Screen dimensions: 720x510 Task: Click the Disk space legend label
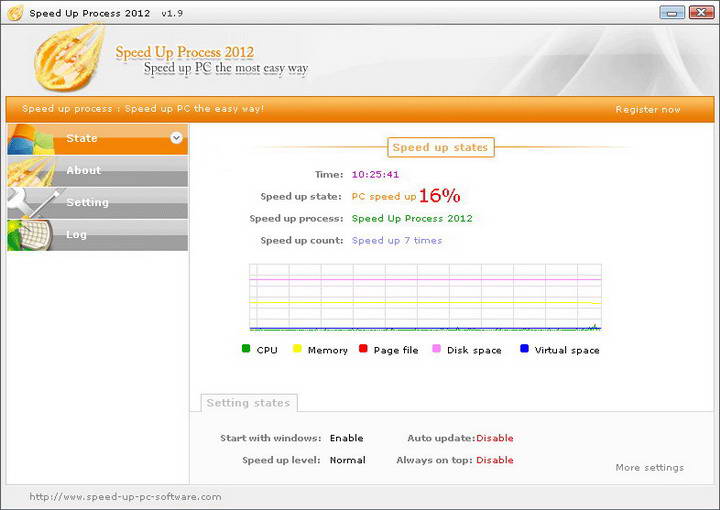[x=474, y=350]
